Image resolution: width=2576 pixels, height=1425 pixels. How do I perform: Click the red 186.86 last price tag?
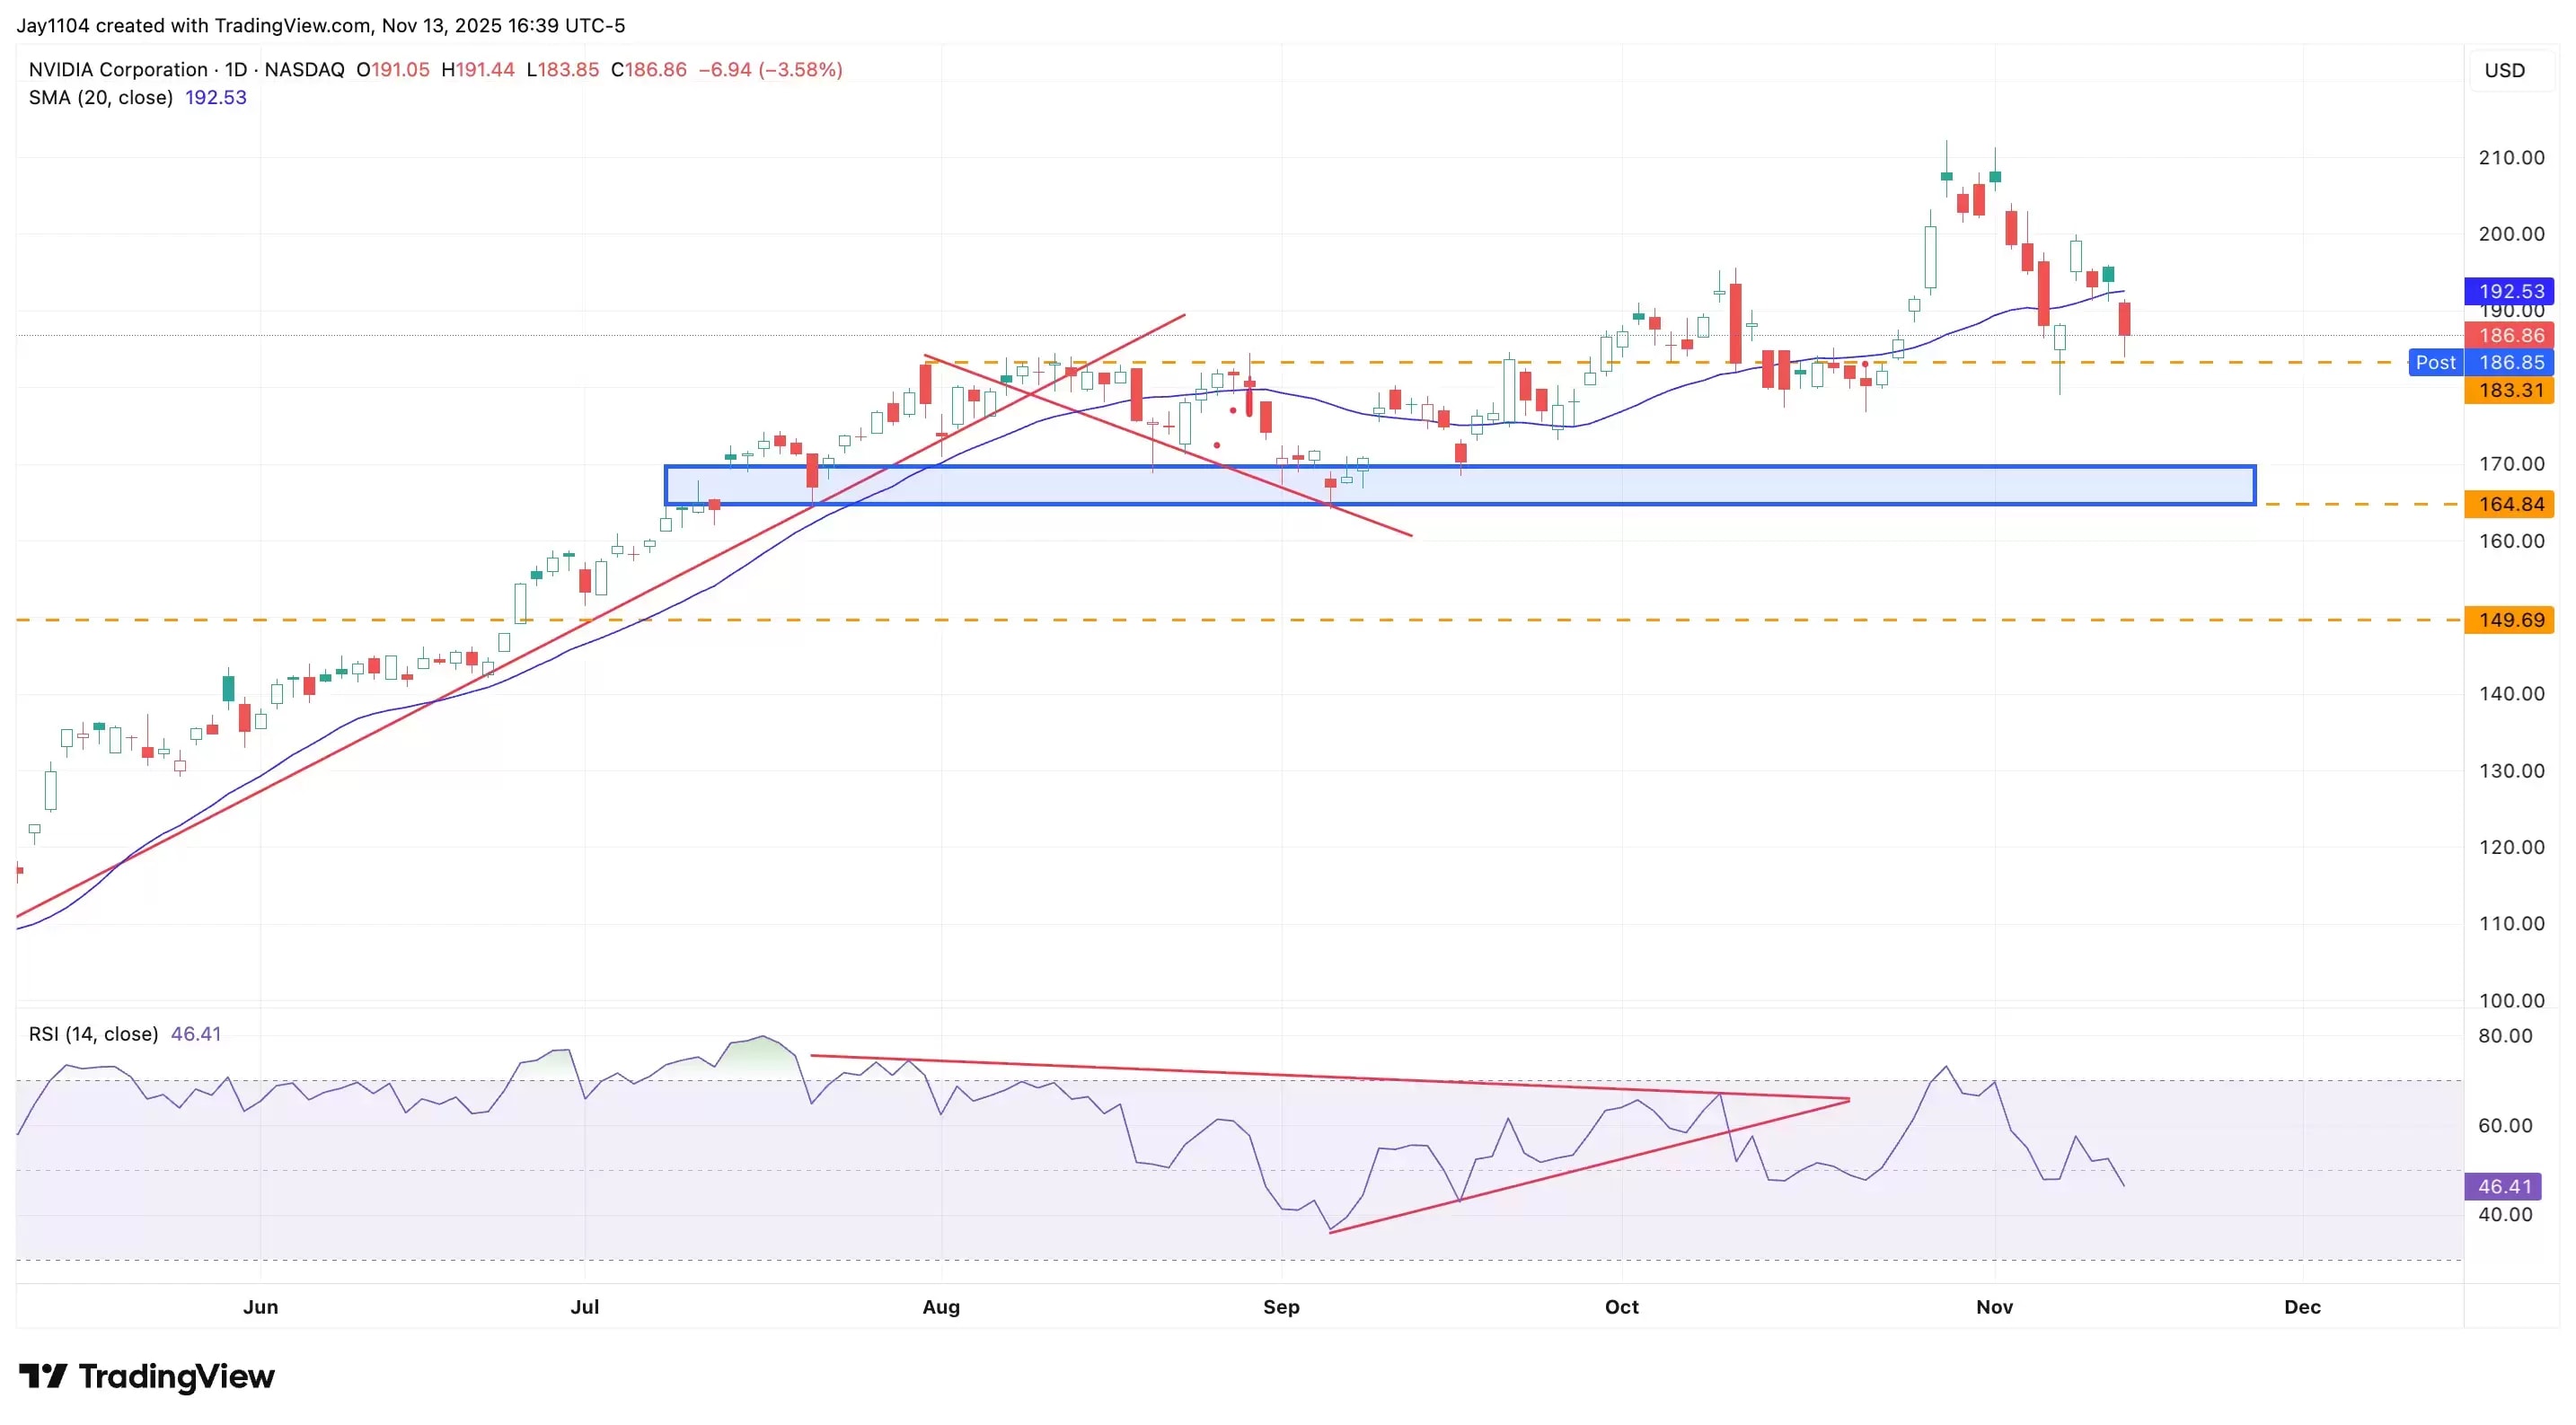[2509, 335]
